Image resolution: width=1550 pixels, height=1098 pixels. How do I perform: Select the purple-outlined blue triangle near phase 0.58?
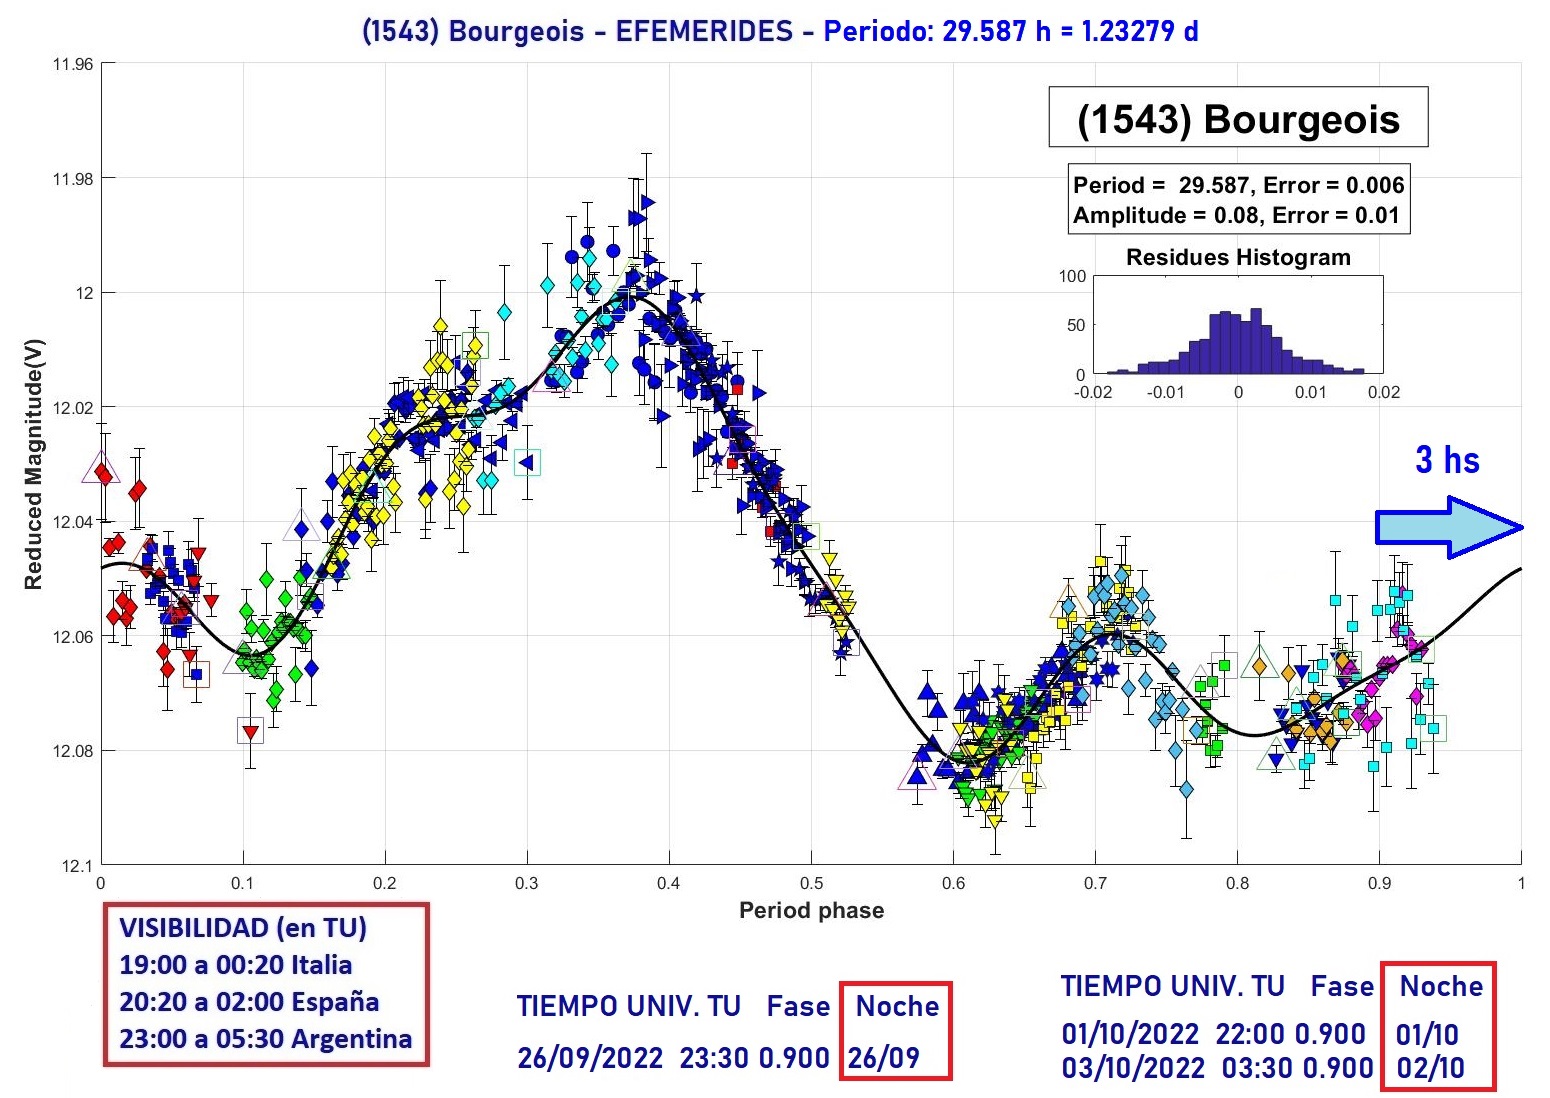tap(917, 775)
